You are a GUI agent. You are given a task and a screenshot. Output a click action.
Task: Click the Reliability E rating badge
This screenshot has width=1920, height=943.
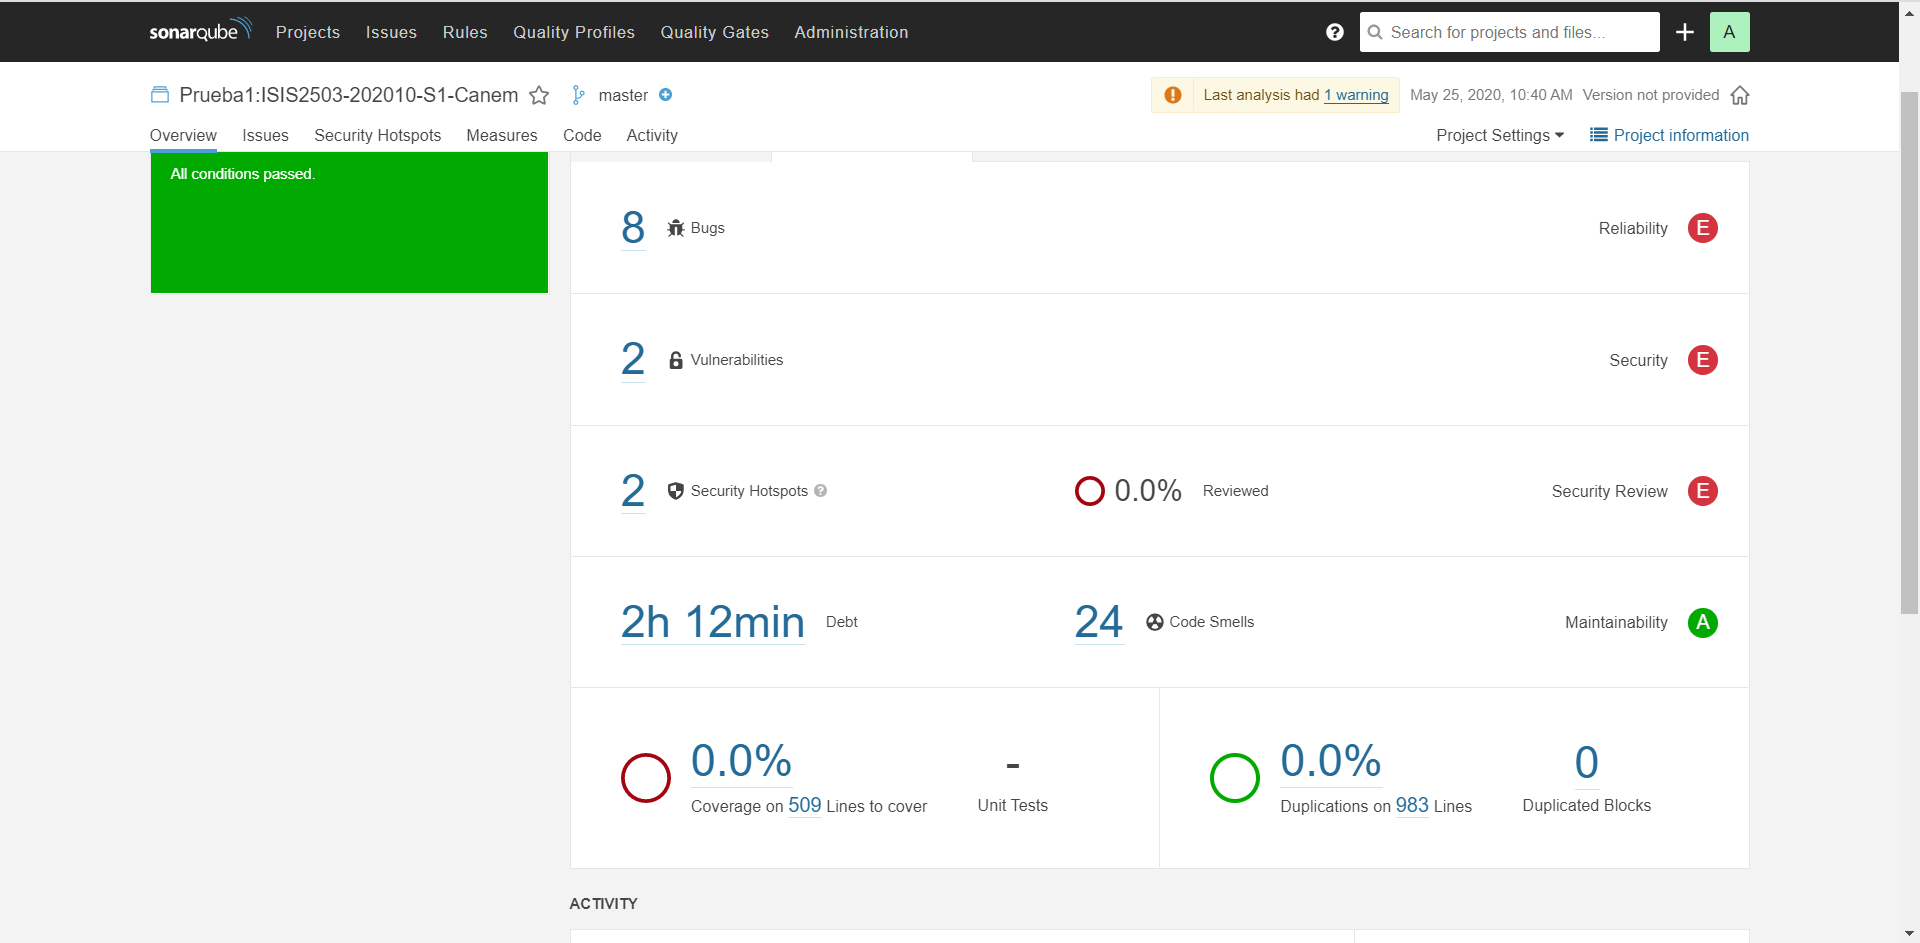click(x=1702, y=228)
